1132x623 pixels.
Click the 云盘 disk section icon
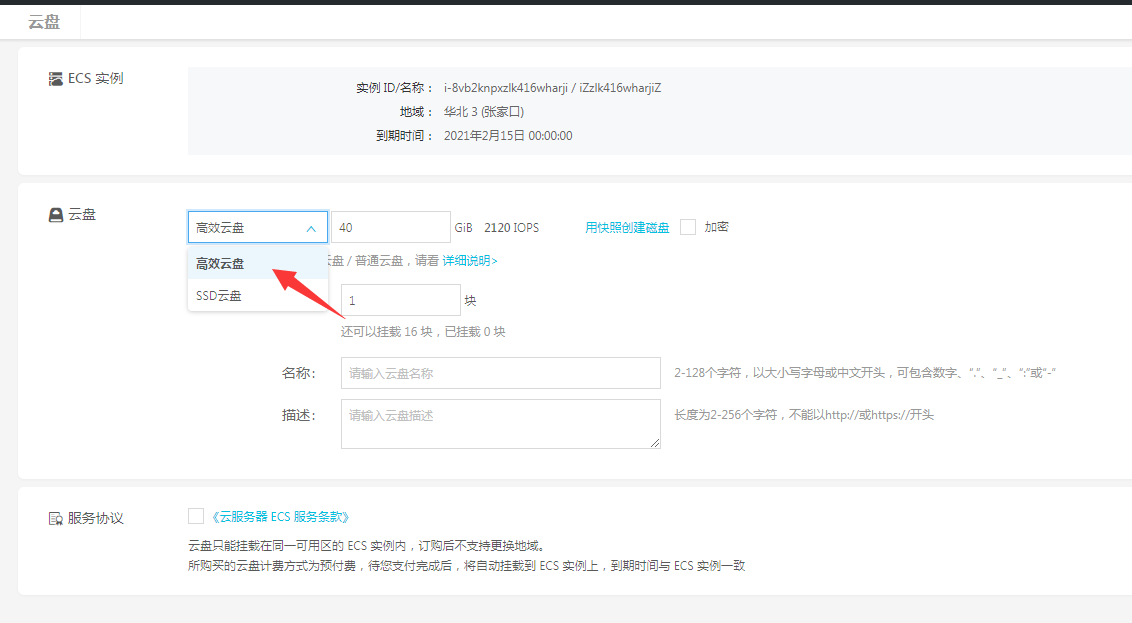click(x=56, y=214)
